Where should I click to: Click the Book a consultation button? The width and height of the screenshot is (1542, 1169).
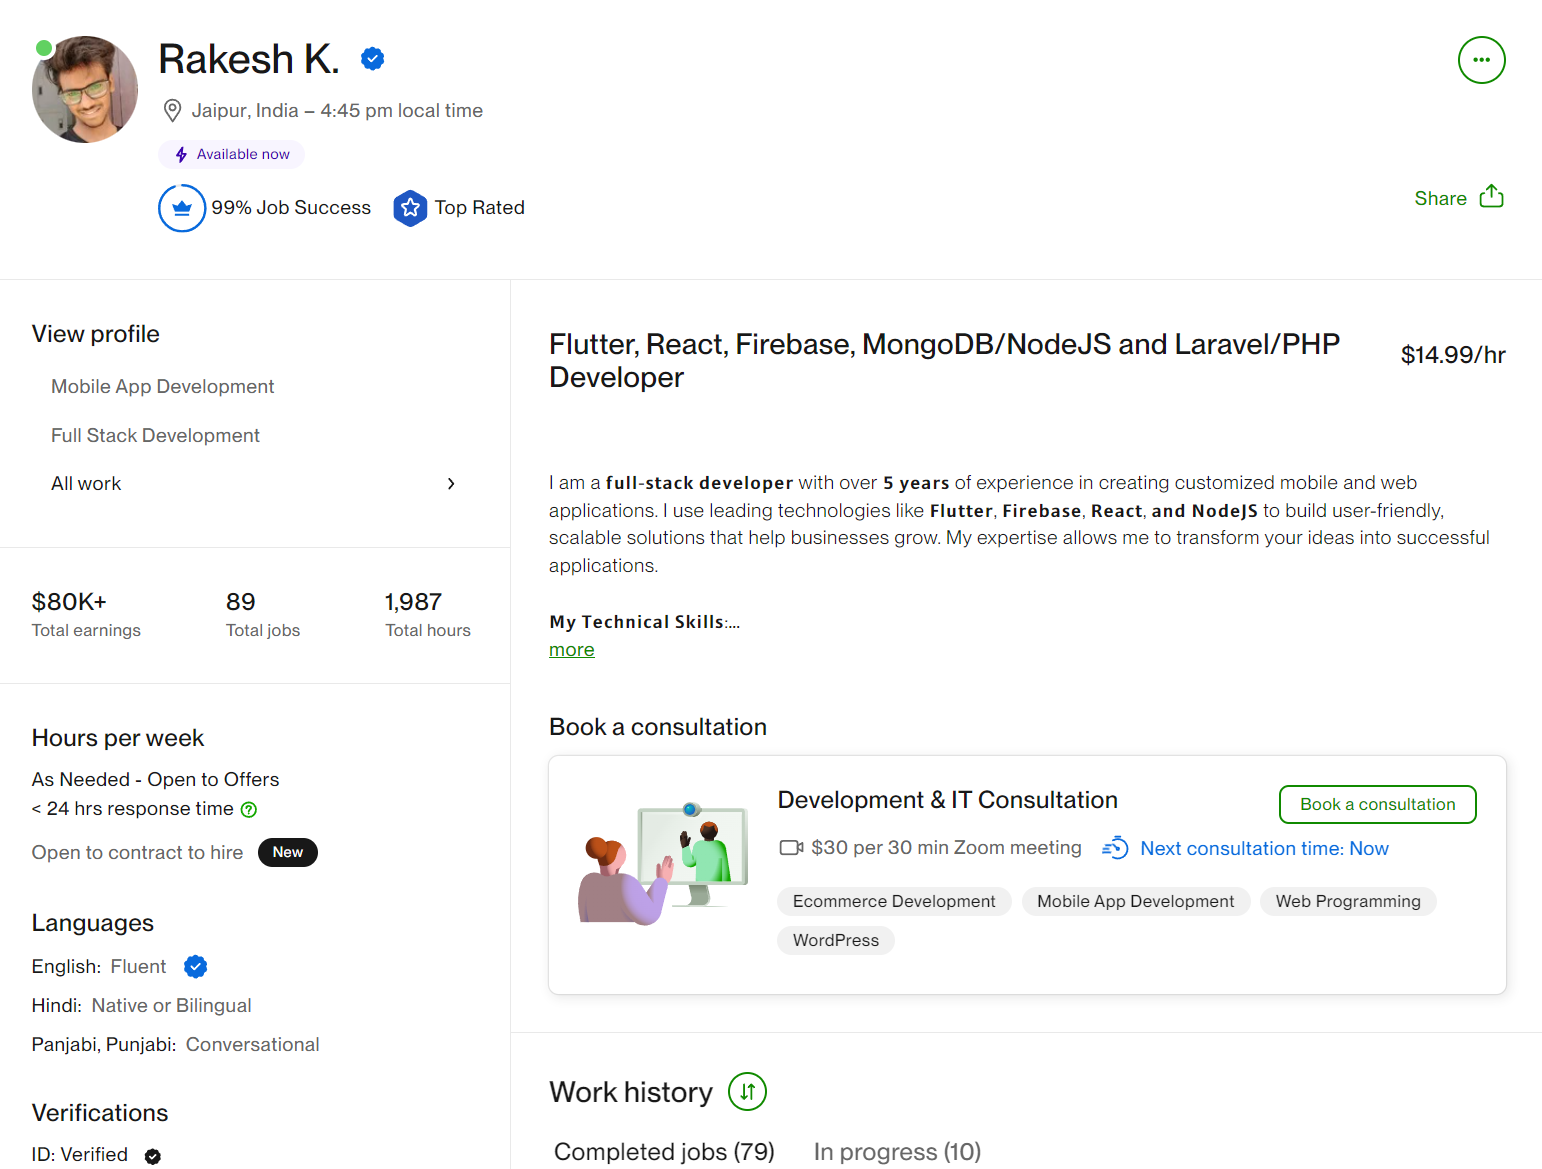1377,805
